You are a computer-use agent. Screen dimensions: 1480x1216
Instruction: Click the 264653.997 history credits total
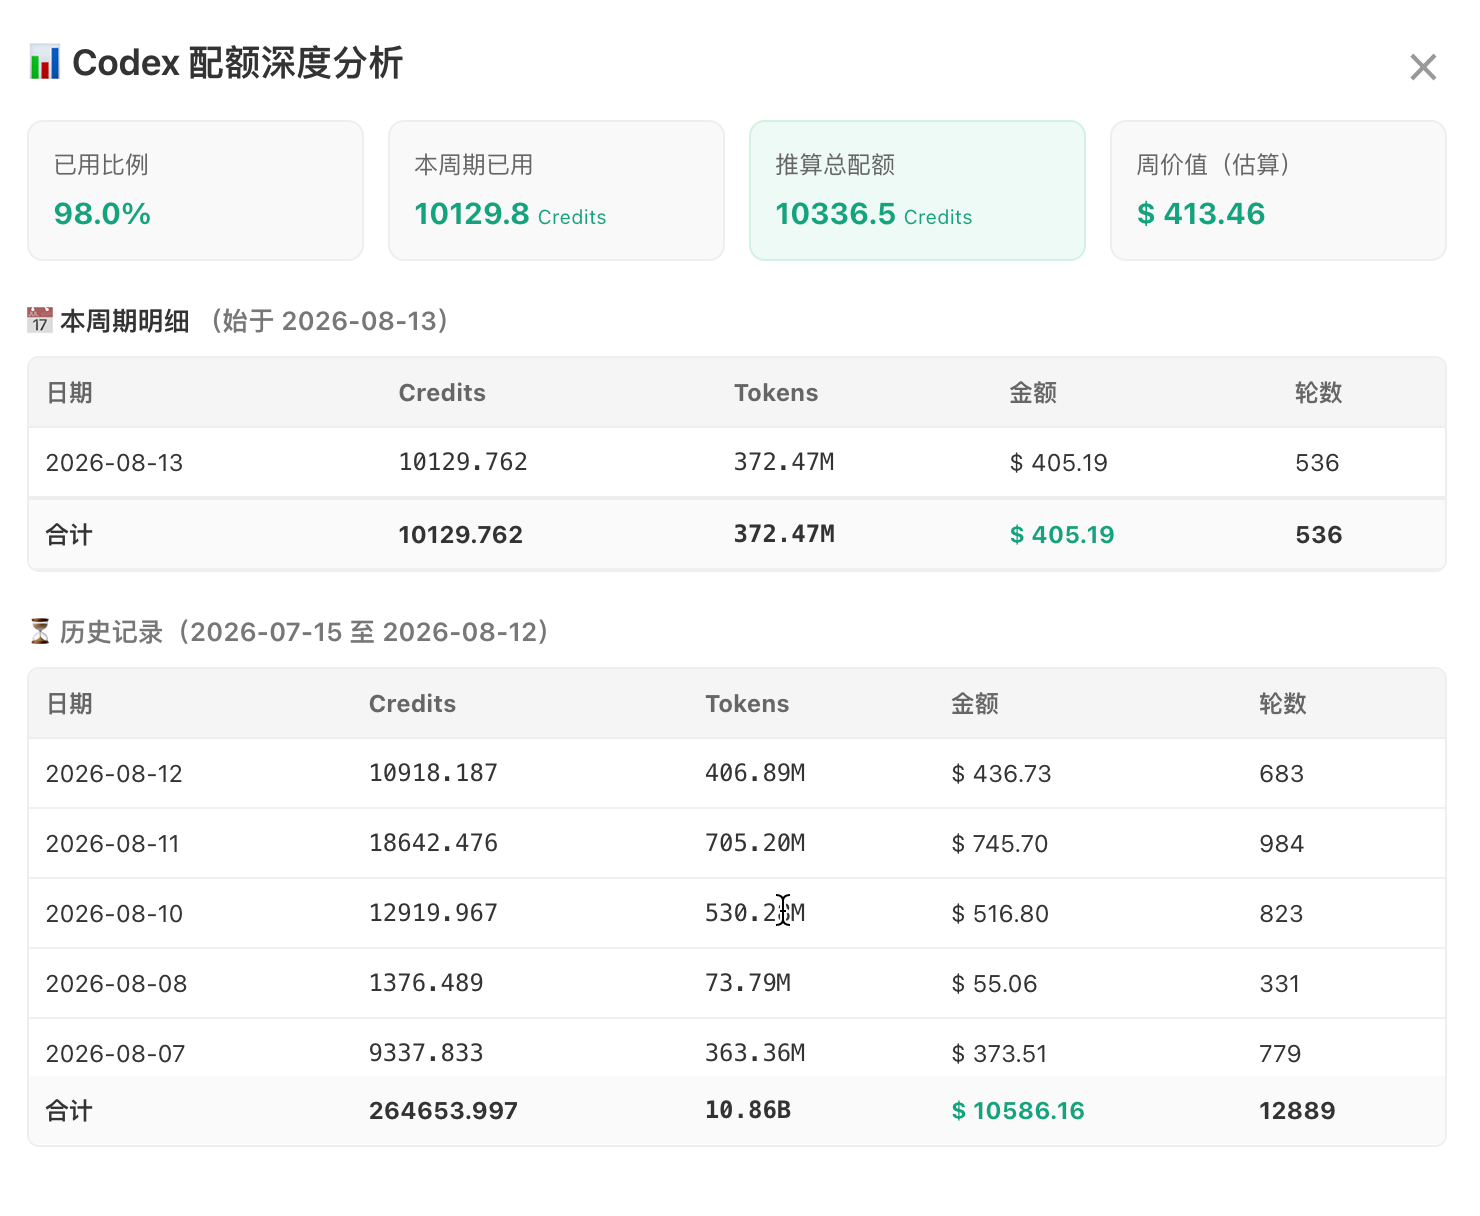tap(443, 1111)
